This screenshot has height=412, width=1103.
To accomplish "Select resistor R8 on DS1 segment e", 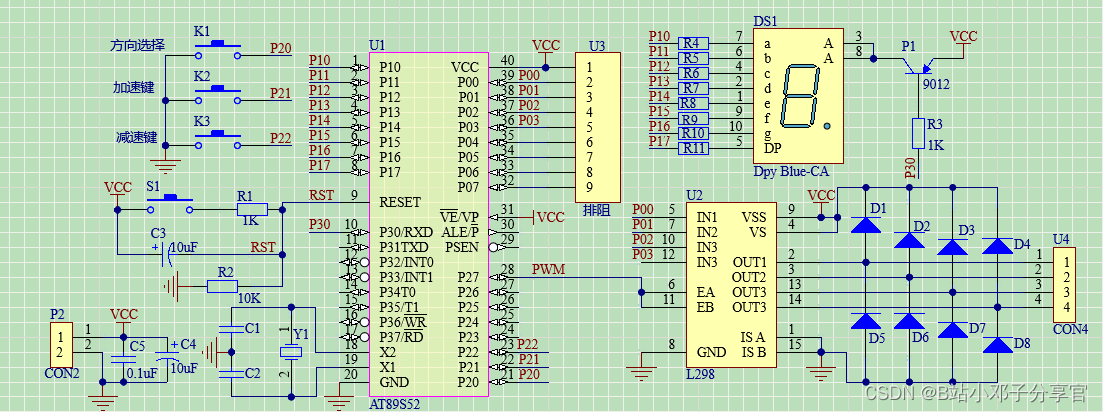I will click(x=694, y=103).
